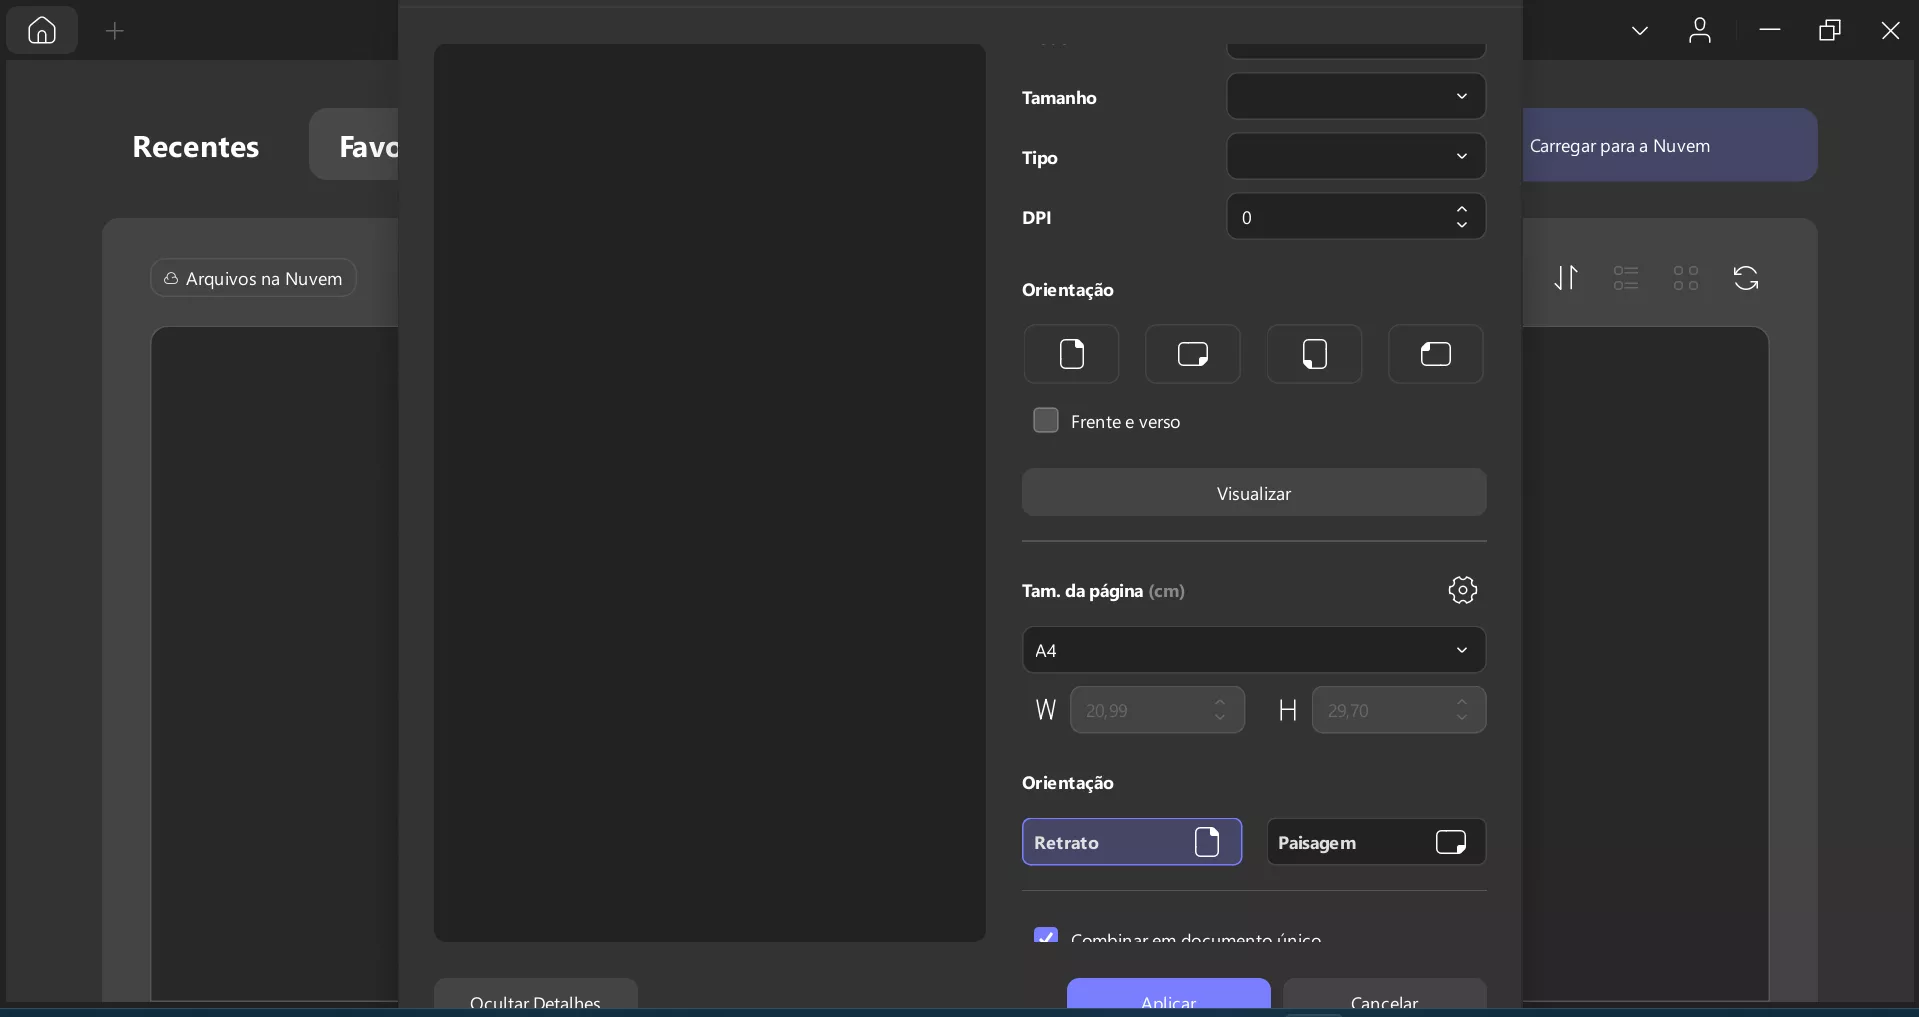Increase the DPI value stepper
The image size is (1919, 1017).
point(1462,209)
